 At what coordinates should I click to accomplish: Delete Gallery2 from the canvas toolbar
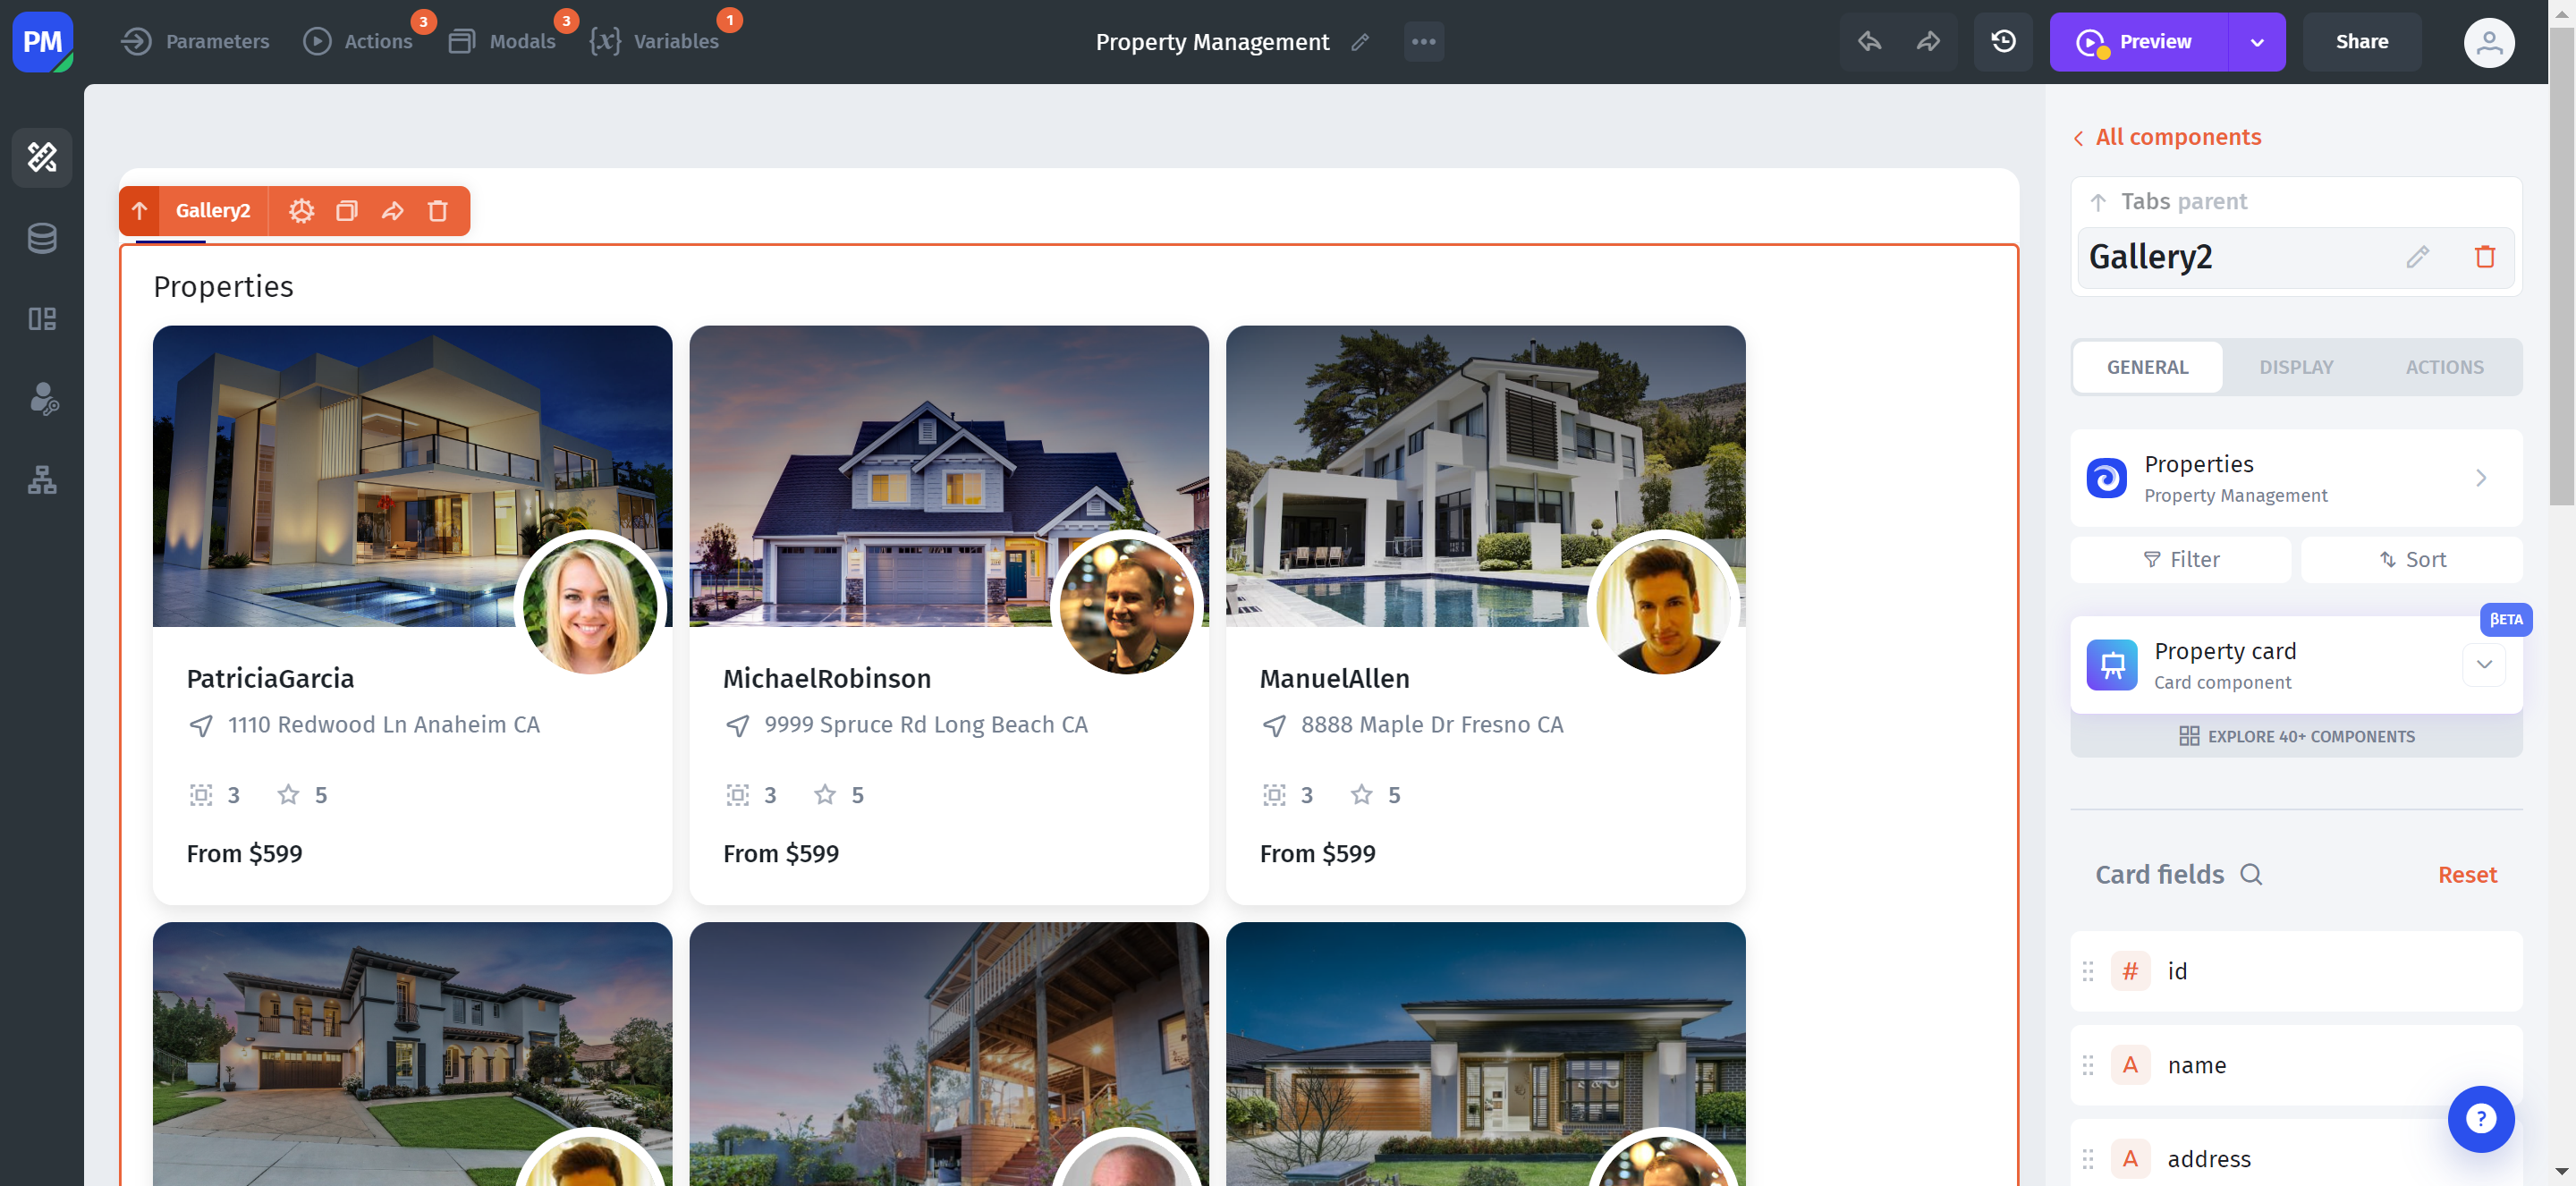437,211
